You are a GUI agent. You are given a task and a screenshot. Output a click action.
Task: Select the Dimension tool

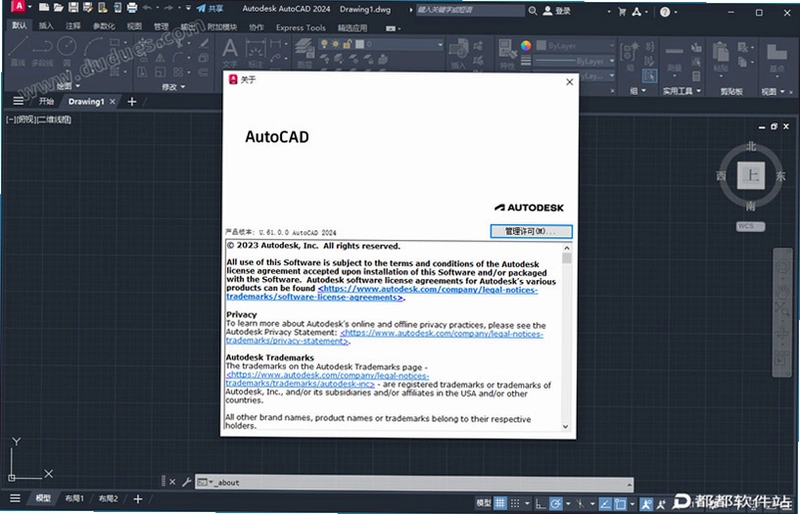coord(255,52)
